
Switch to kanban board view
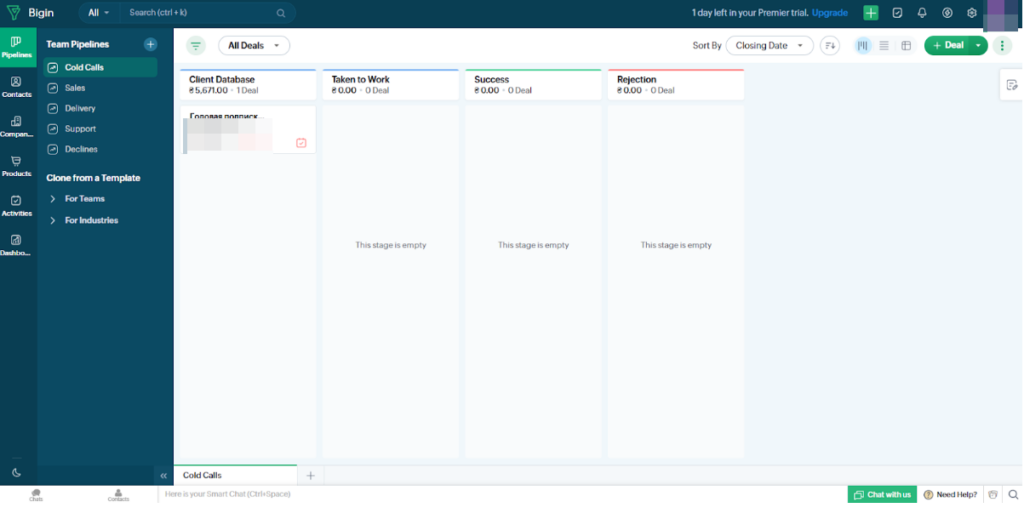[862, 45]
